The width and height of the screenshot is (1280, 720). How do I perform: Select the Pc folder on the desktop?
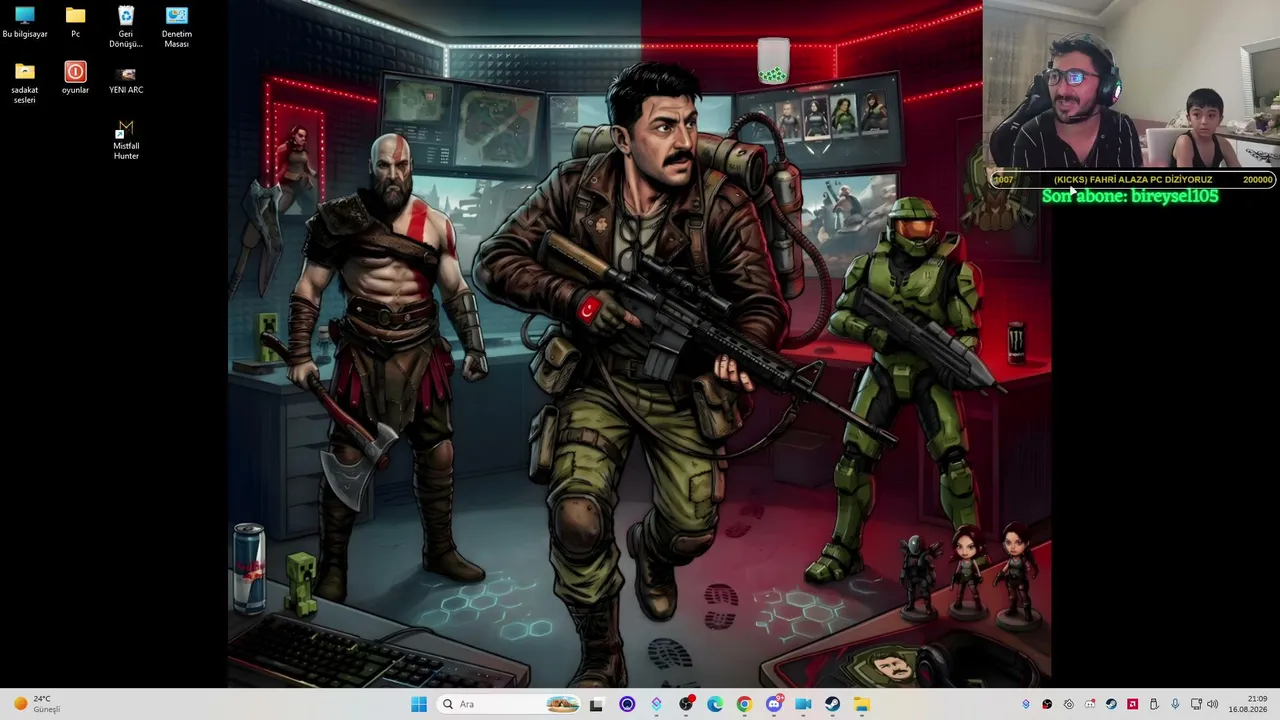[75, 22]
